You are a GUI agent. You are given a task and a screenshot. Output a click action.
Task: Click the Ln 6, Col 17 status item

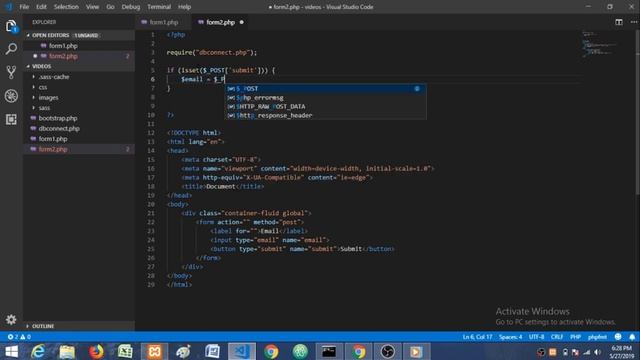tap(477, 337)
